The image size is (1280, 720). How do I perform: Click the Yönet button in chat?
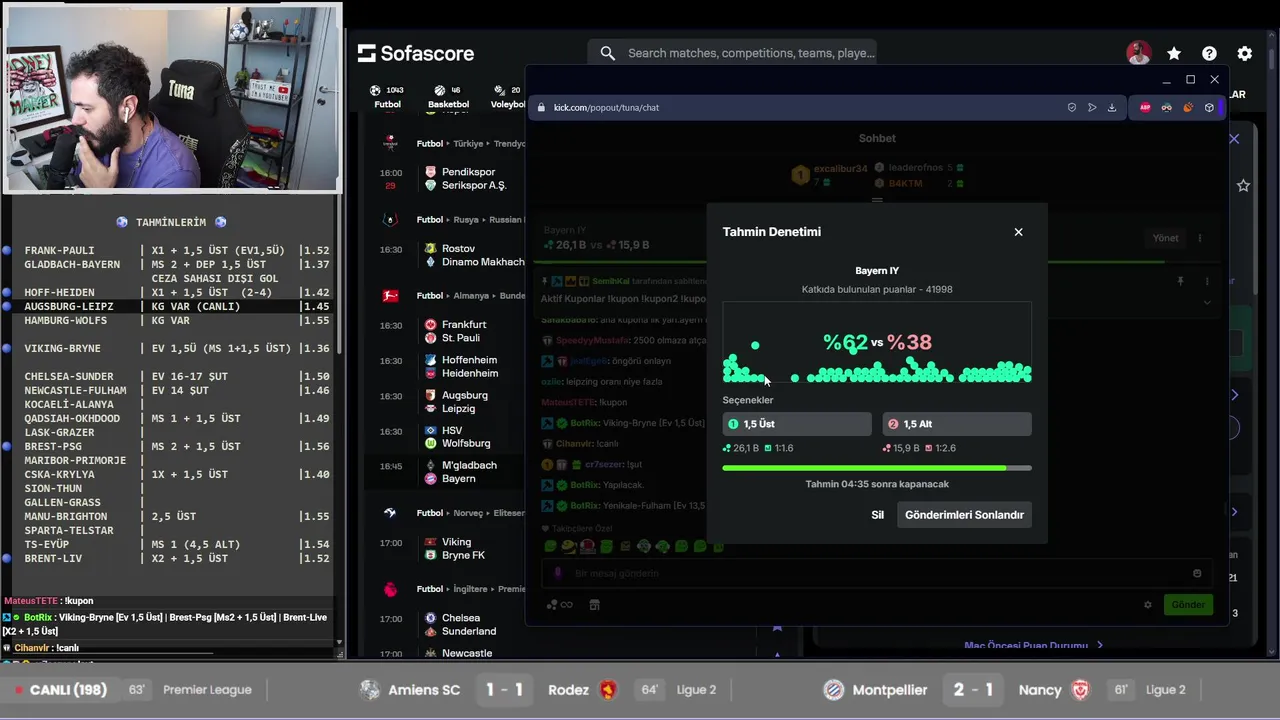click(1165, 238)
